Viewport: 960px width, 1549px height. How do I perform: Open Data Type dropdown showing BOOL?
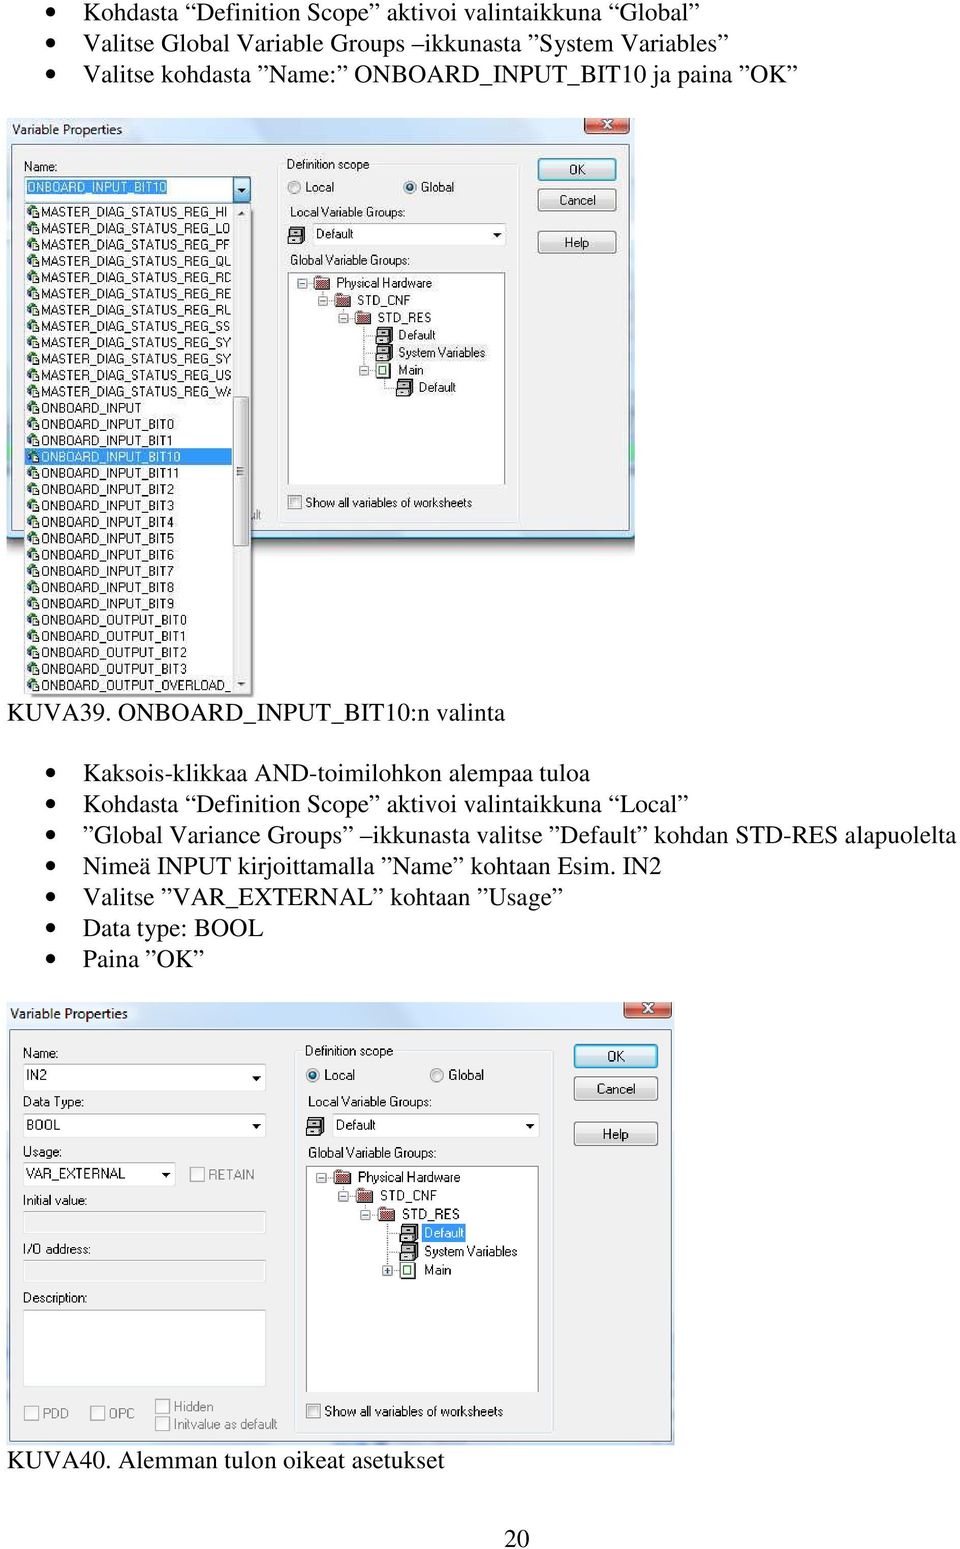pyautogui.click(x=257, y=1126)
